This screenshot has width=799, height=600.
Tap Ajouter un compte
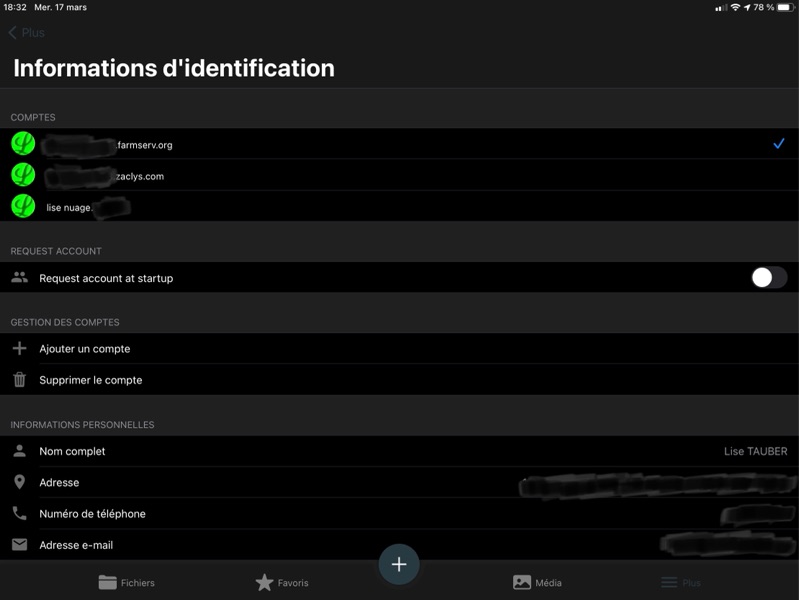[85, 349]
